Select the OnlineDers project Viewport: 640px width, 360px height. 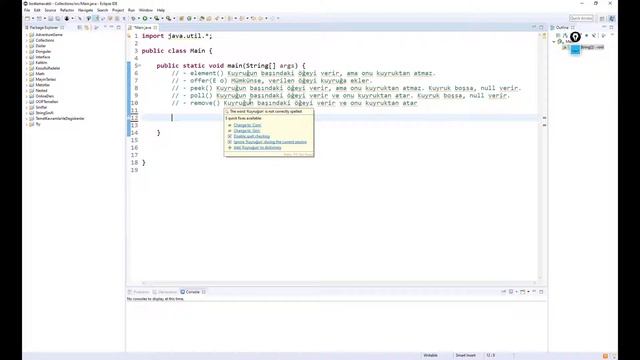44,96
